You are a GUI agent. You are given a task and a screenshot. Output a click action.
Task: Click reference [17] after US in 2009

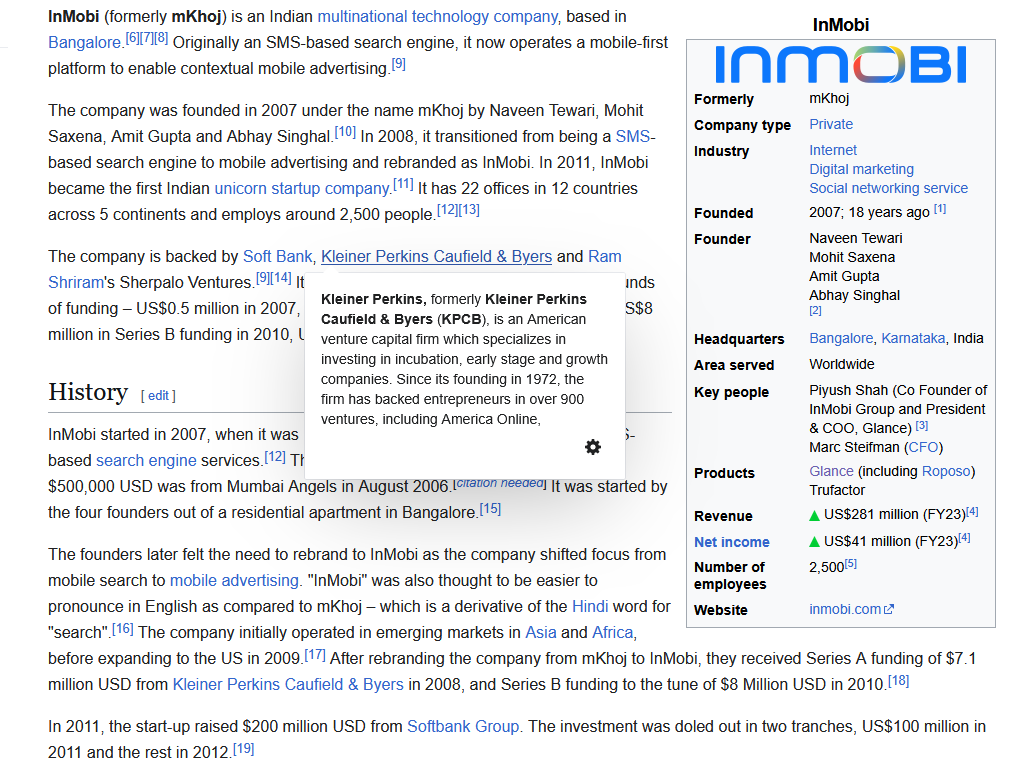point(315,654)
